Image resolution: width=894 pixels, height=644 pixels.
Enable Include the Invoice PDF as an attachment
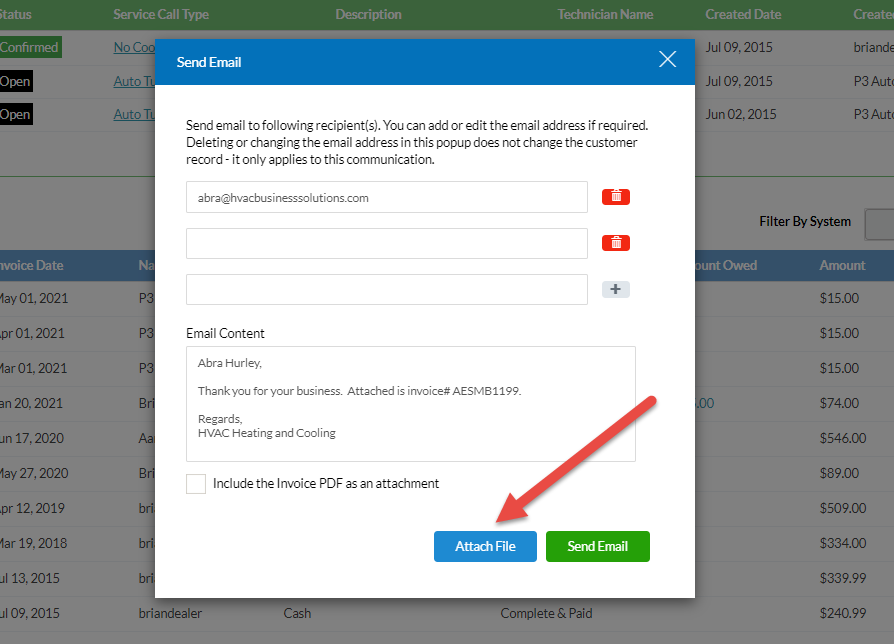(196, 483)
